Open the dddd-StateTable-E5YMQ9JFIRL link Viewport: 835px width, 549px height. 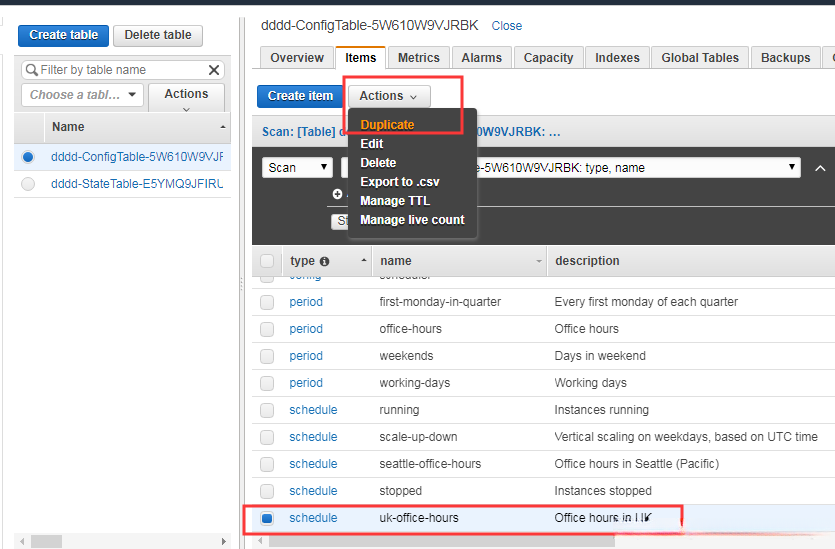tap(137, 184)
